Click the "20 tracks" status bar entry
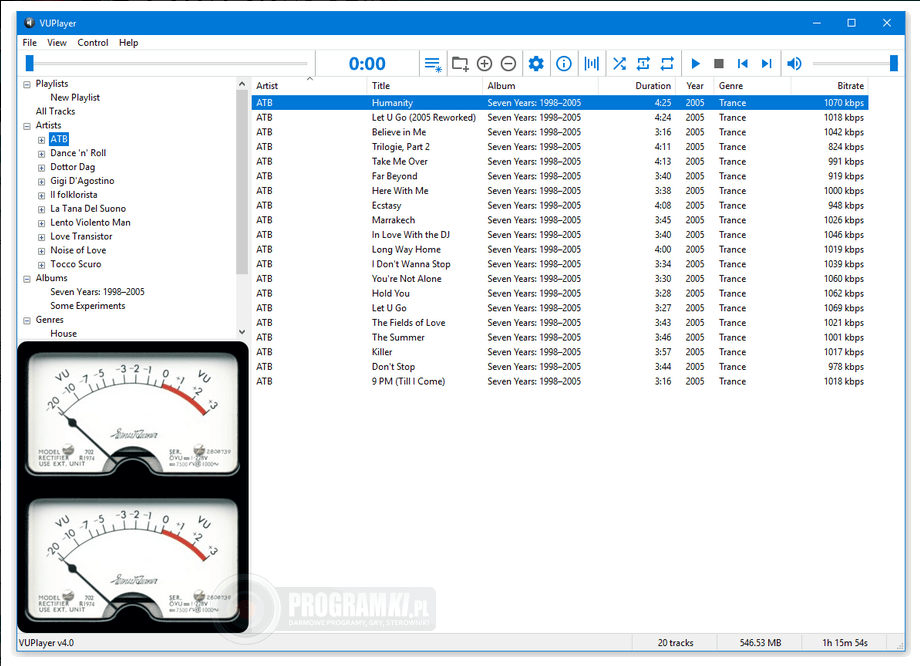The height and width of the screenshot is (666, 920). tap(675, 643)
